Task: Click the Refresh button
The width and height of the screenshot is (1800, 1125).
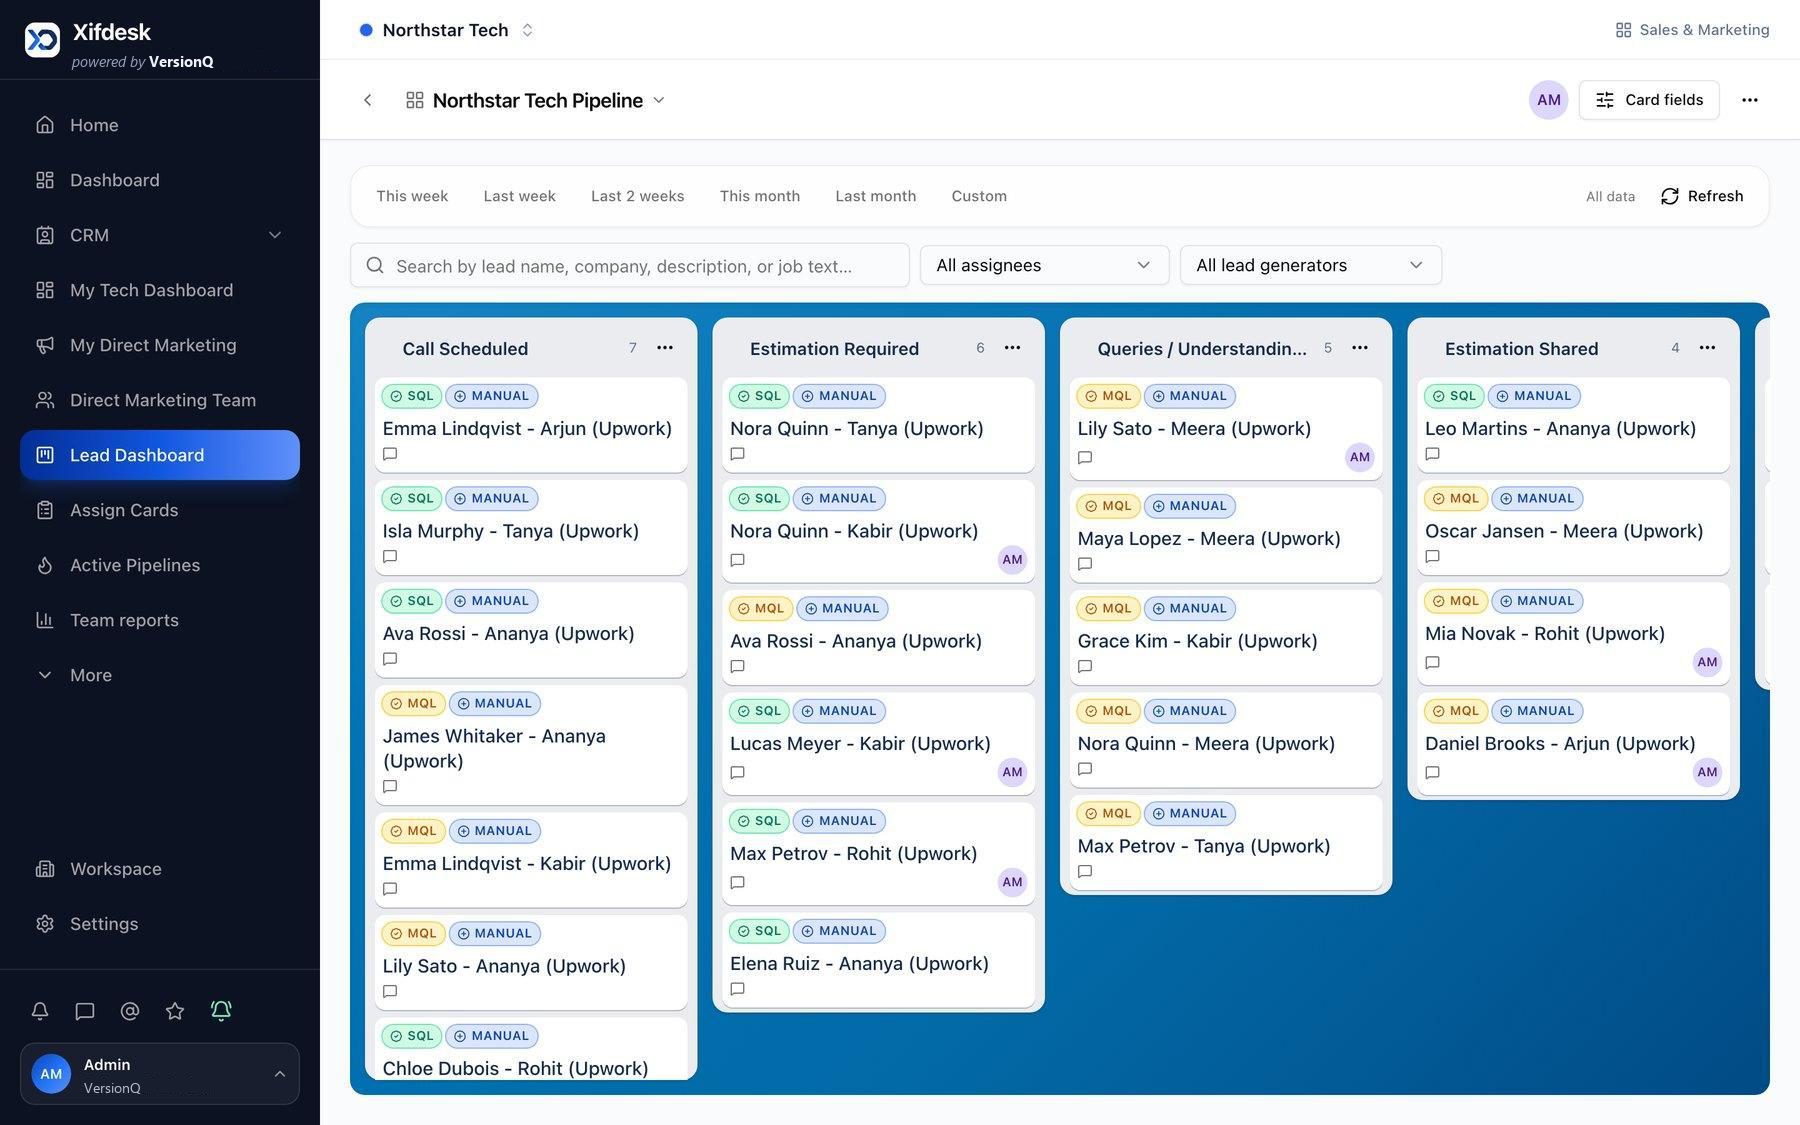Action: point(1702,196)
